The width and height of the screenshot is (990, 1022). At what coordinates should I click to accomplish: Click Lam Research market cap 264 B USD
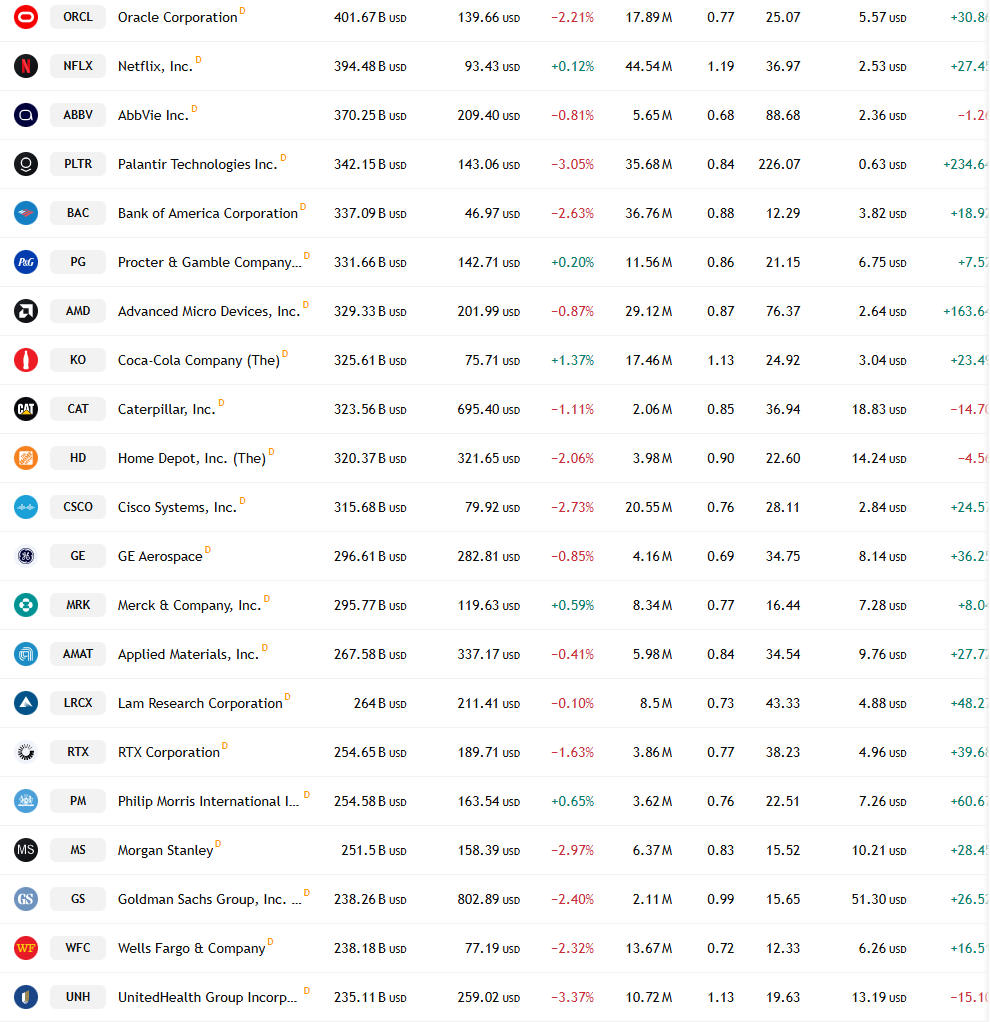(x=380, y=703)
